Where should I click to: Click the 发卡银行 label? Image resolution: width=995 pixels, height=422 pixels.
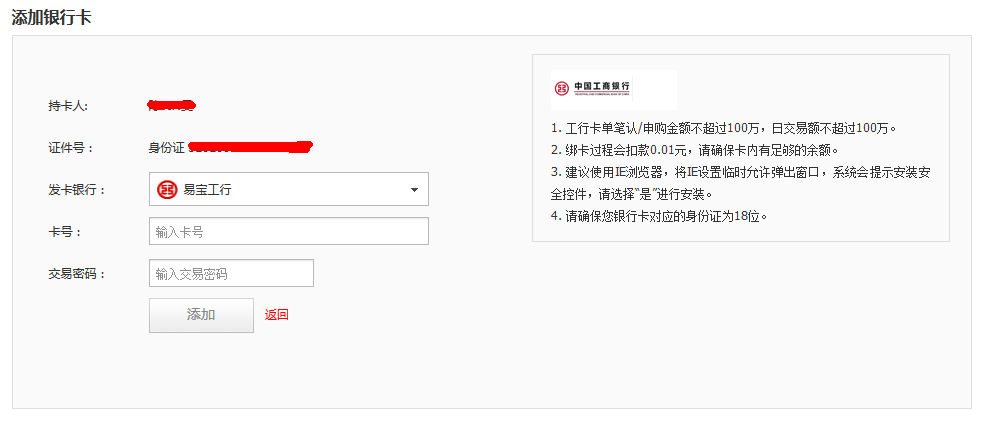(77, 190)
